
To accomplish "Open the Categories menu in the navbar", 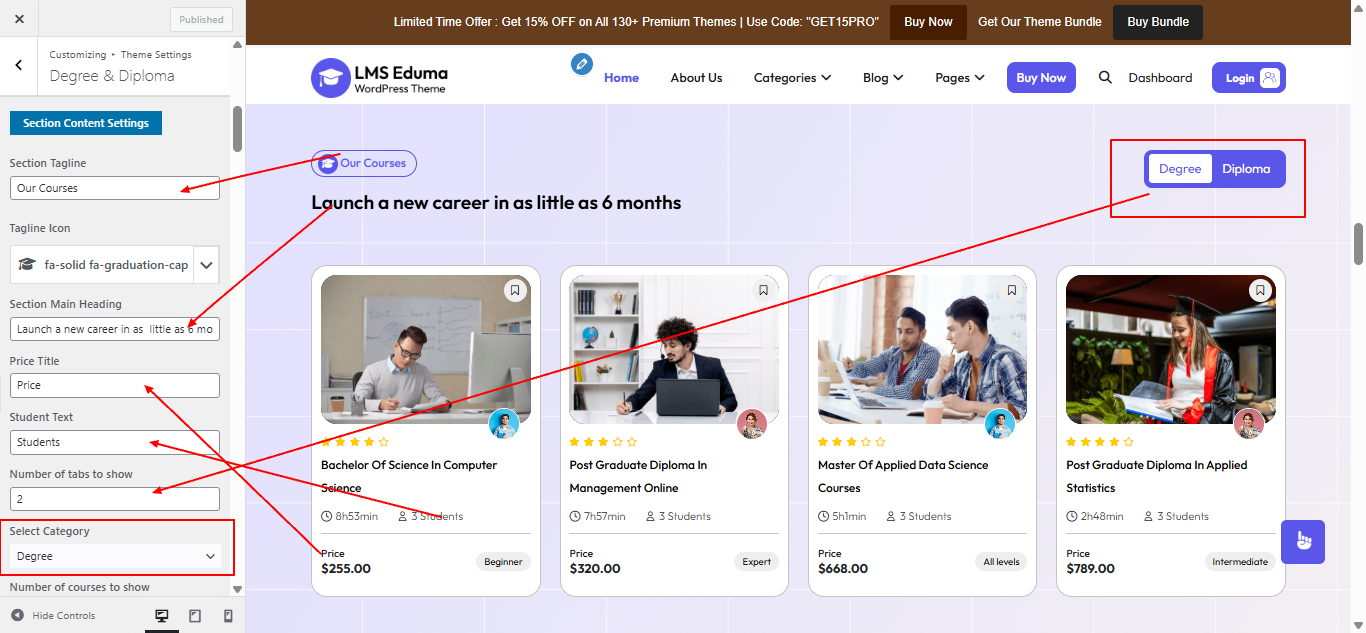I will click(x=791, y=77).
